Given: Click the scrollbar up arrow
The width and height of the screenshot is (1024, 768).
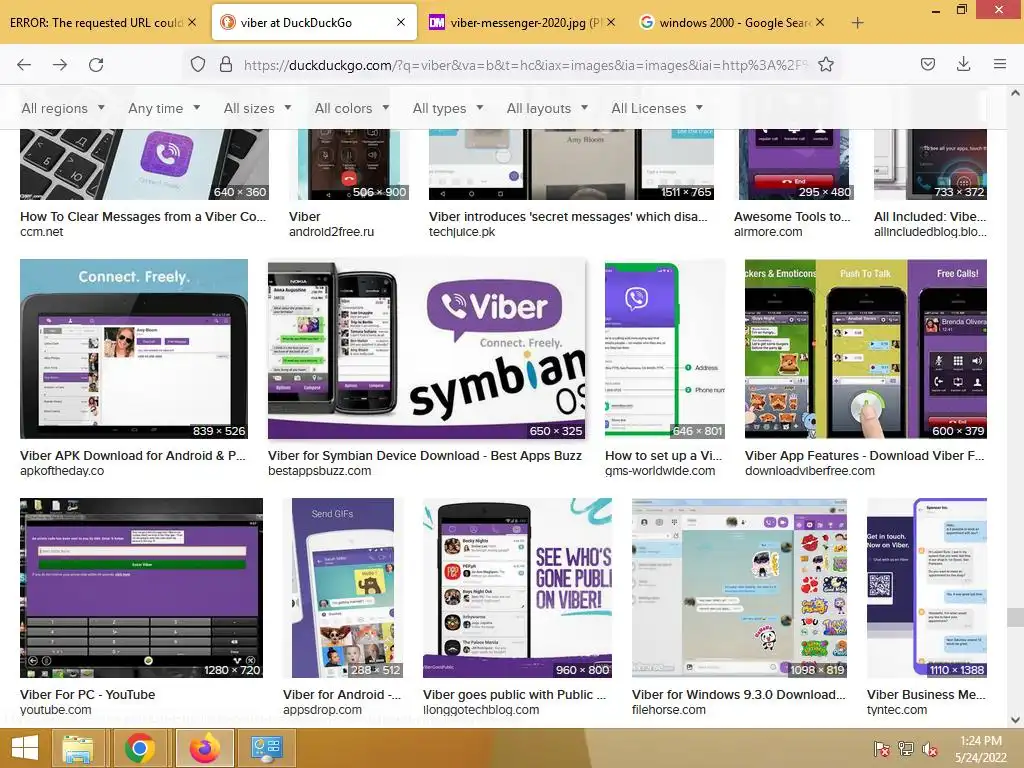Looking at the screenshot, I should click(1015, 93).
